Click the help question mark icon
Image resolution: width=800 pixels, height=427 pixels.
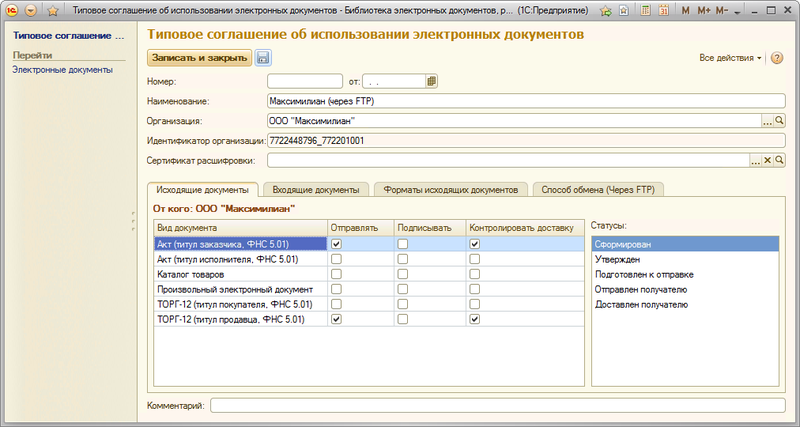click(x=775, y=58)
